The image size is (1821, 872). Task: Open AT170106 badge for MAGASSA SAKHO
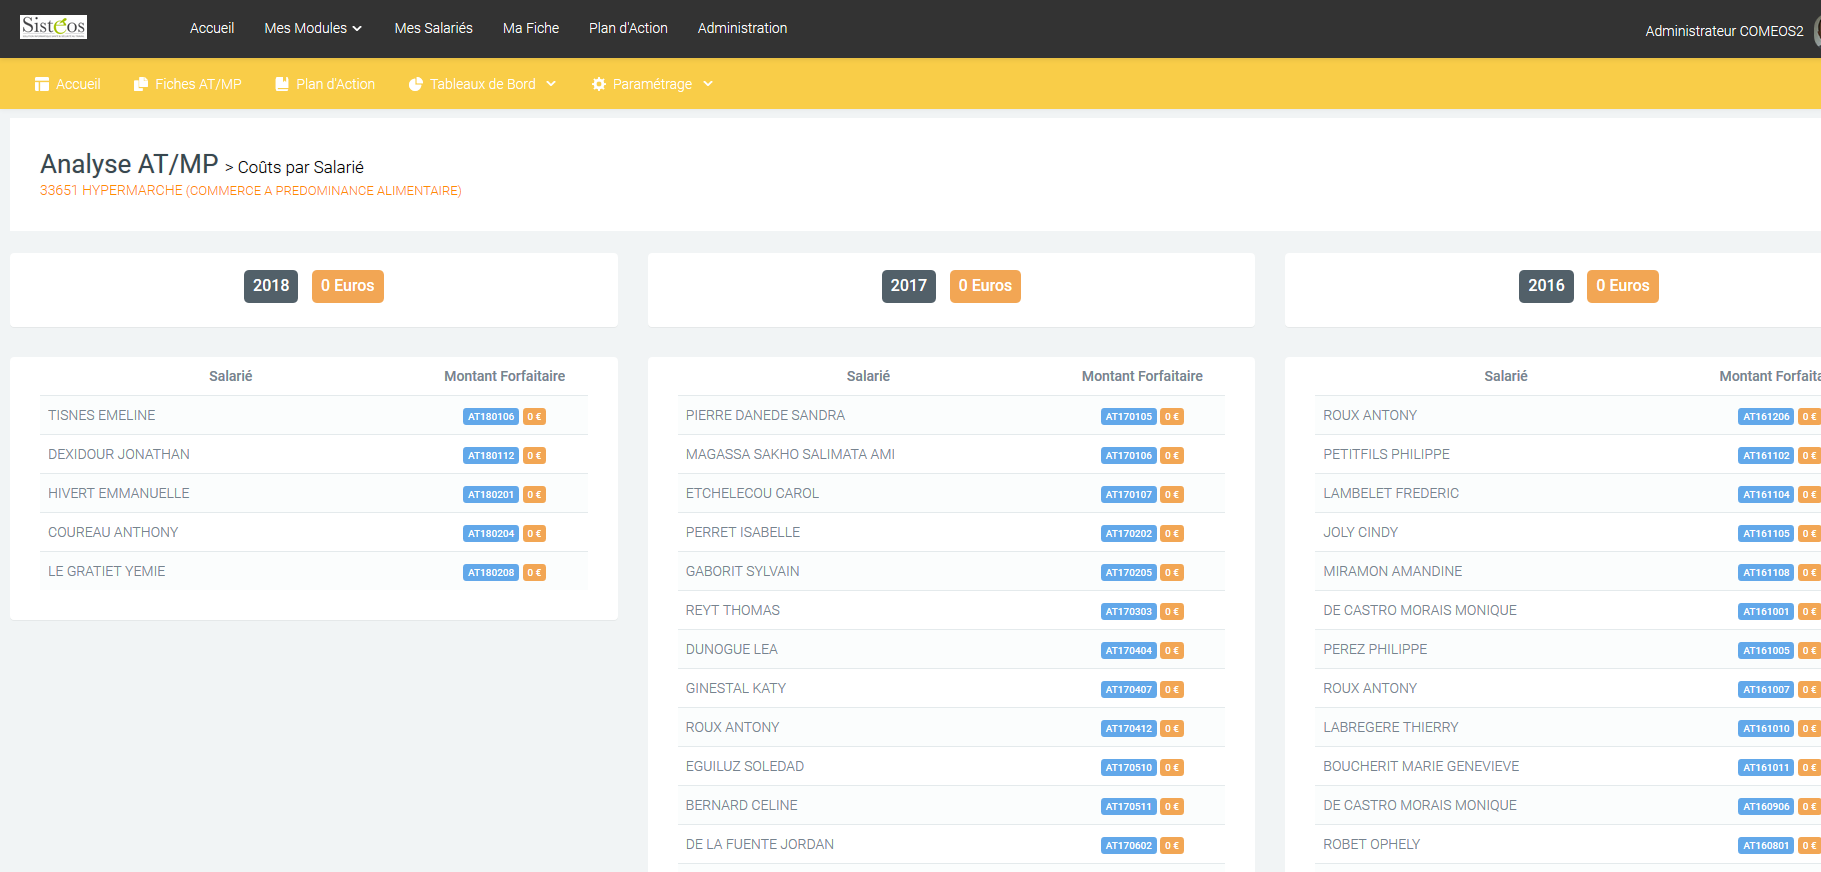1129,456
